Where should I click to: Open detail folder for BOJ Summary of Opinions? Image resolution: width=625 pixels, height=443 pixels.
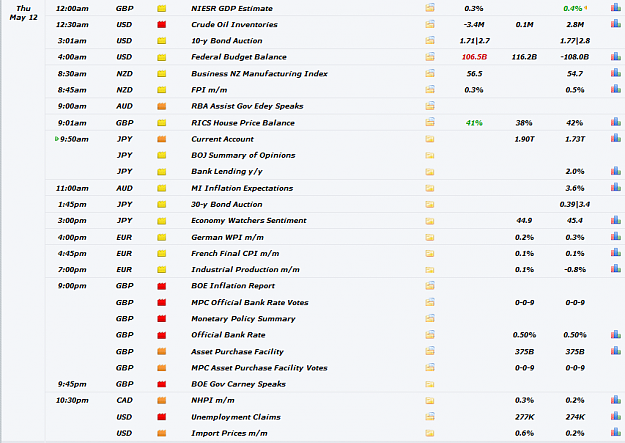[430, 155]
